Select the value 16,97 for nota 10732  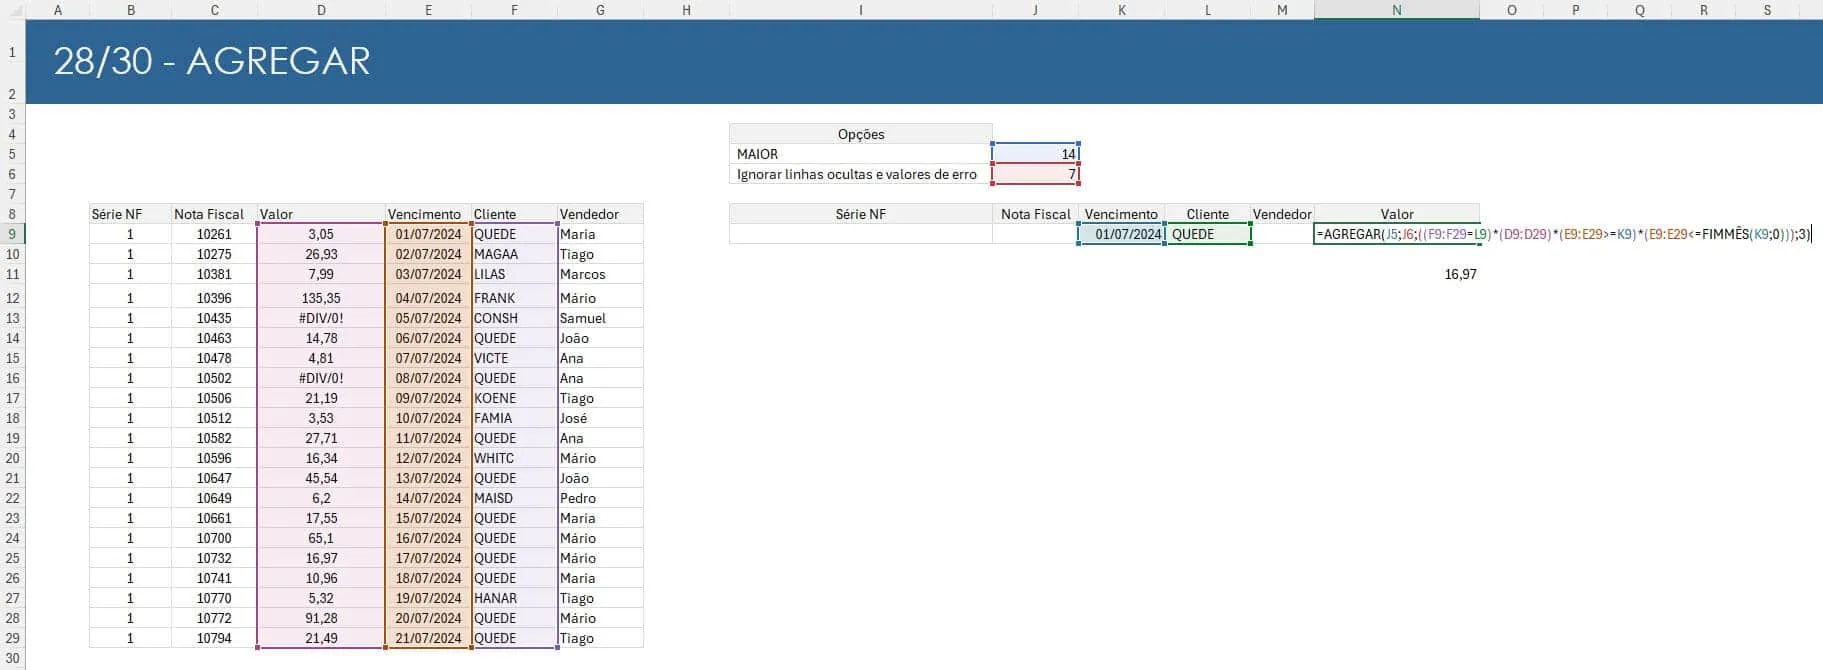click(321, 558)
